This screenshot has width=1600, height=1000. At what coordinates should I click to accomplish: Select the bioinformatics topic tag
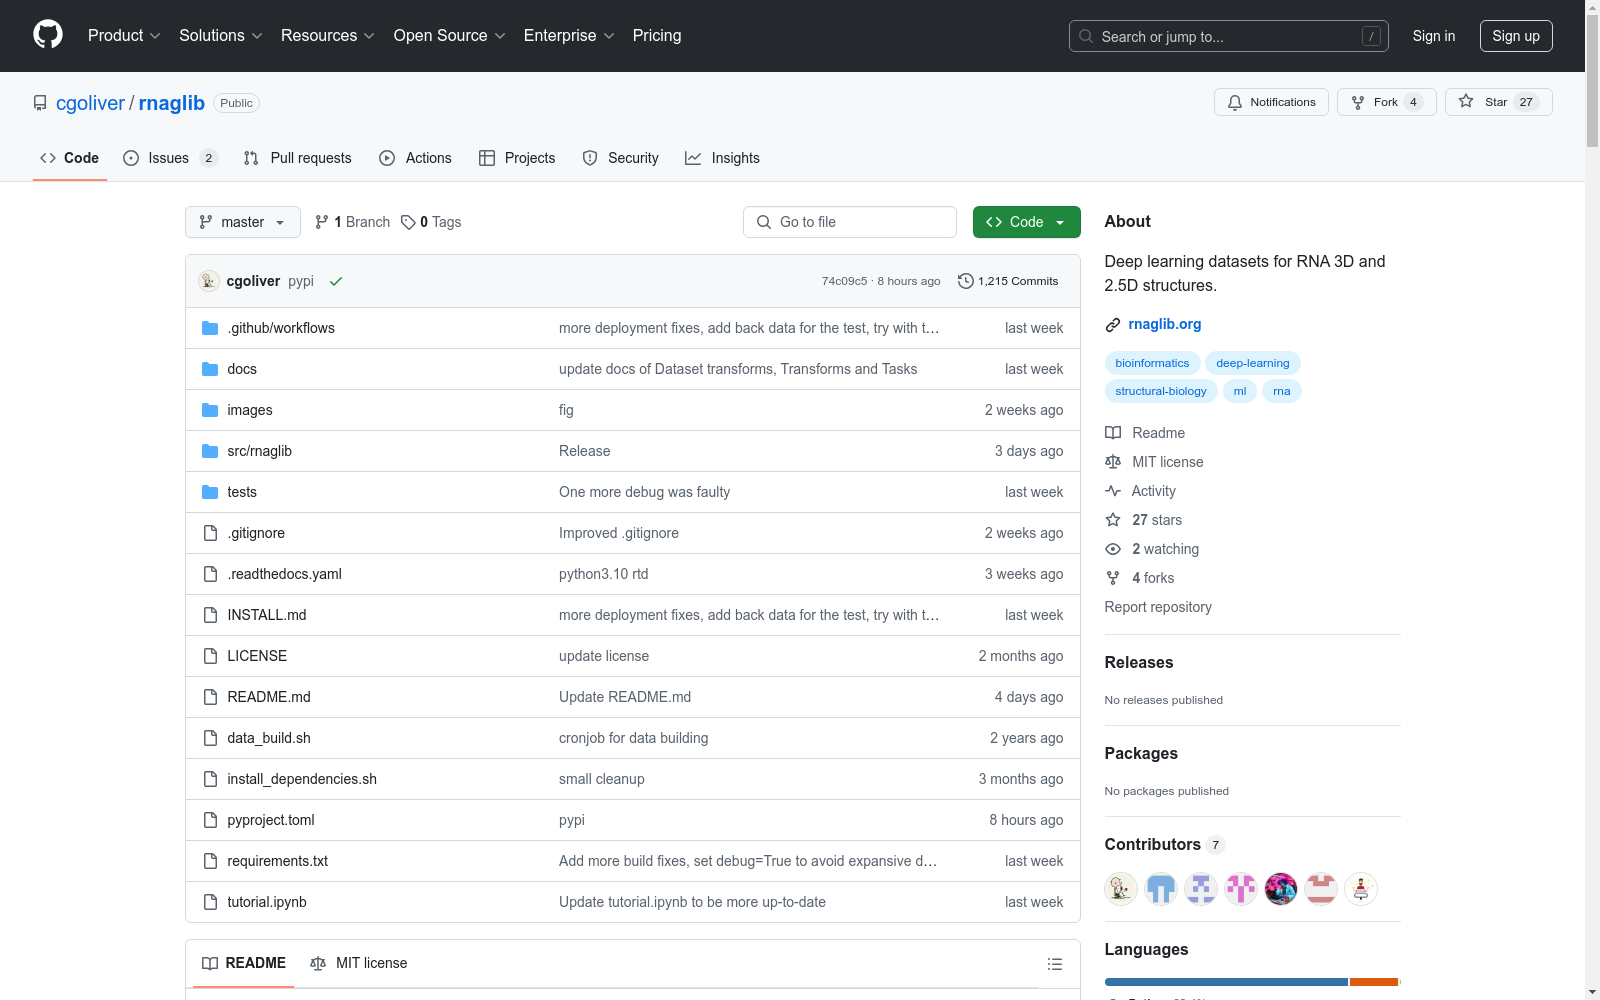(1152, 363)
